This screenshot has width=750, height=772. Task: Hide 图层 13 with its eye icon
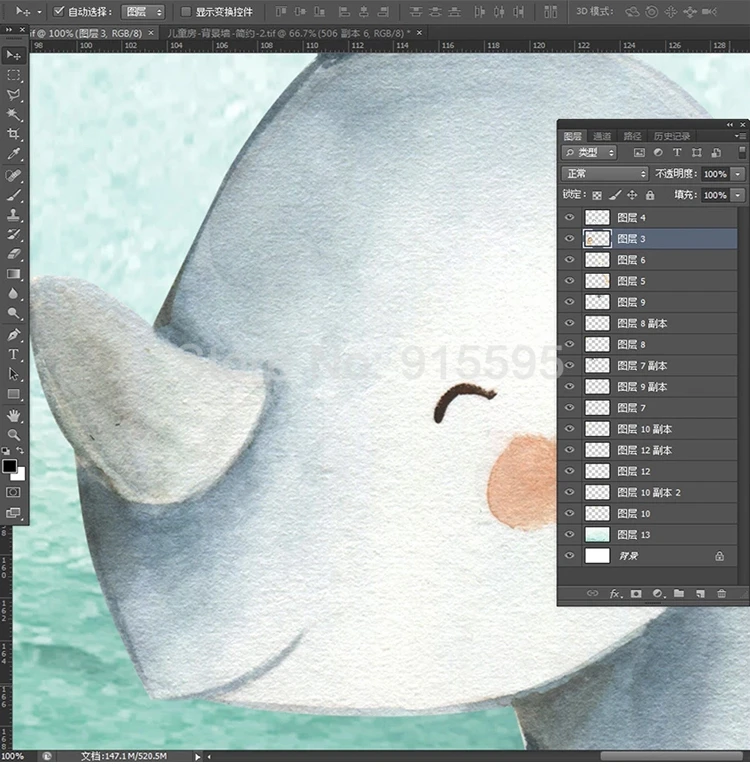569,535
